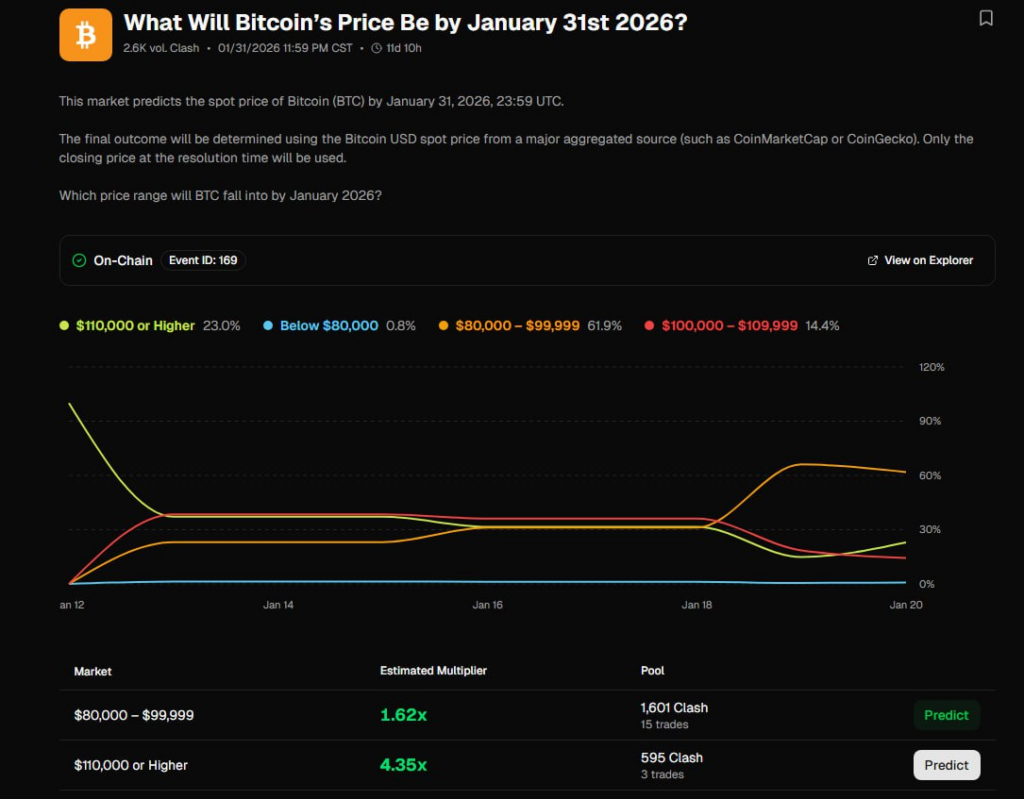Click the green On-Chain checkmark icon

click(79, 260)
